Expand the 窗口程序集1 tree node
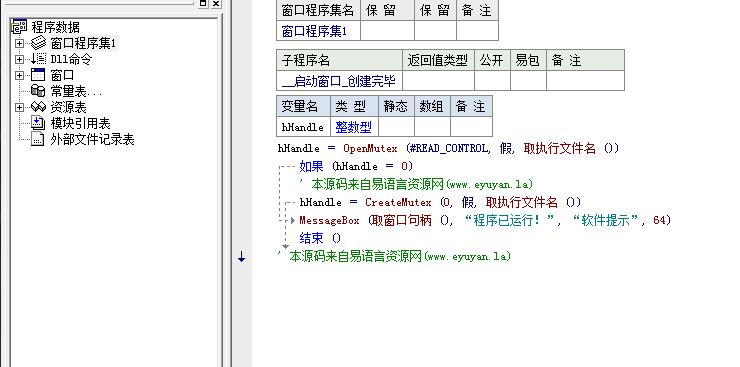This screenshot has width=740, height=367. click(19, 44)
